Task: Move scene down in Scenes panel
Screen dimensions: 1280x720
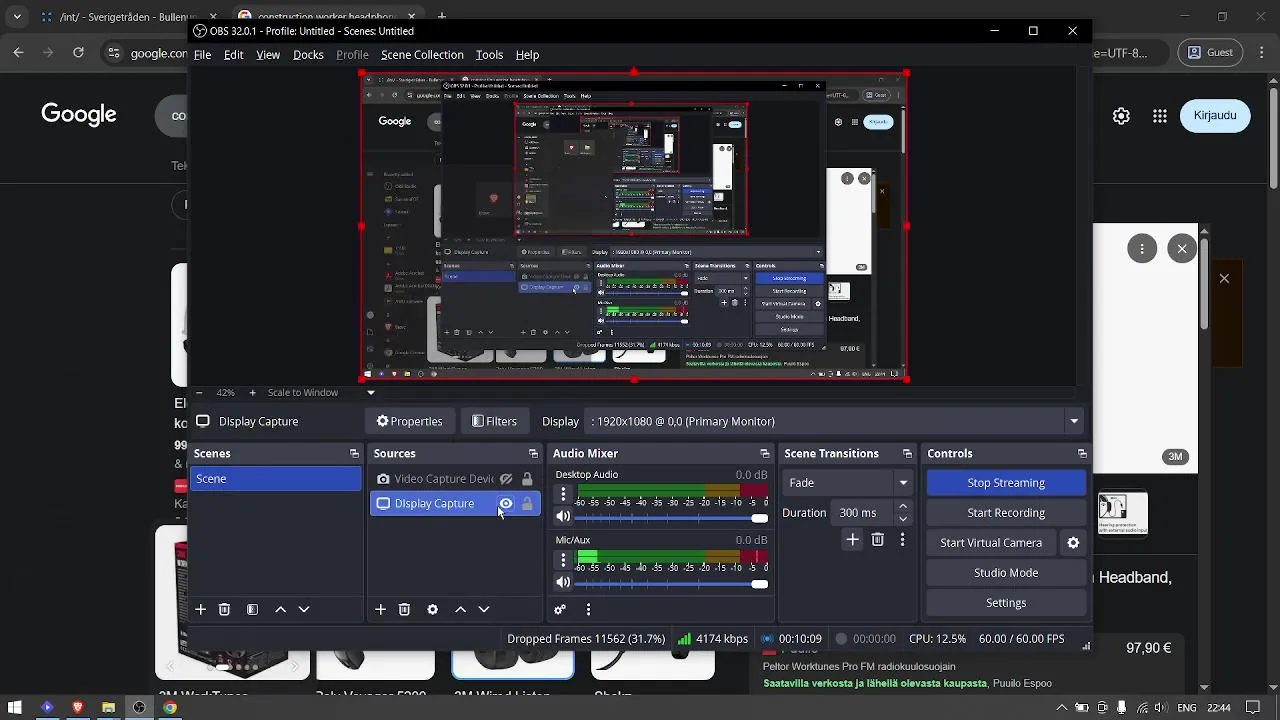Action: (304, 609)
